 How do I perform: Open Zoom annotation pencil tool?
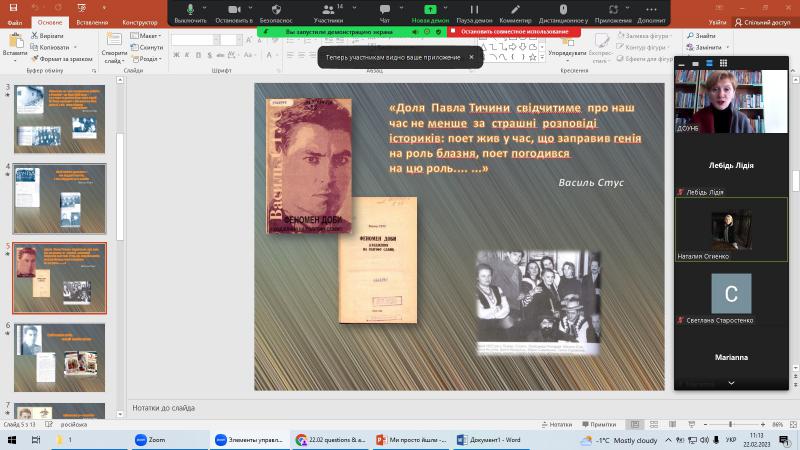click(x=515, y=10)
